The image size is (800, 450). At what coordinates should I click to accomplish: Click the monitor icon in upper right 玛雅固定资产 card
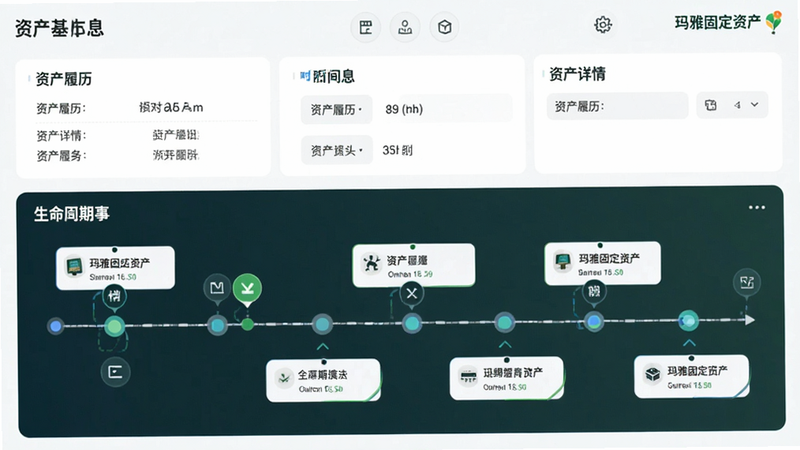(563, 262)
